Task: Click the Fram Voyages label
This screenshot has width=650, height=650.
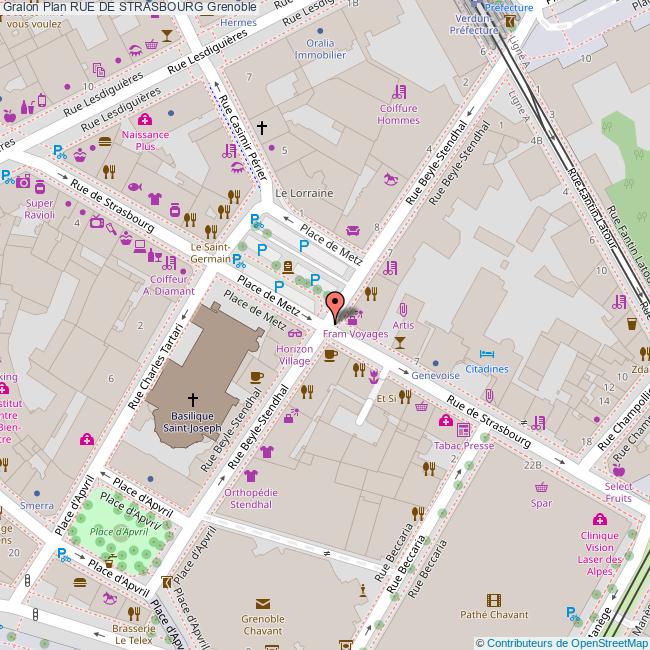Action: [x=354, y=333]
